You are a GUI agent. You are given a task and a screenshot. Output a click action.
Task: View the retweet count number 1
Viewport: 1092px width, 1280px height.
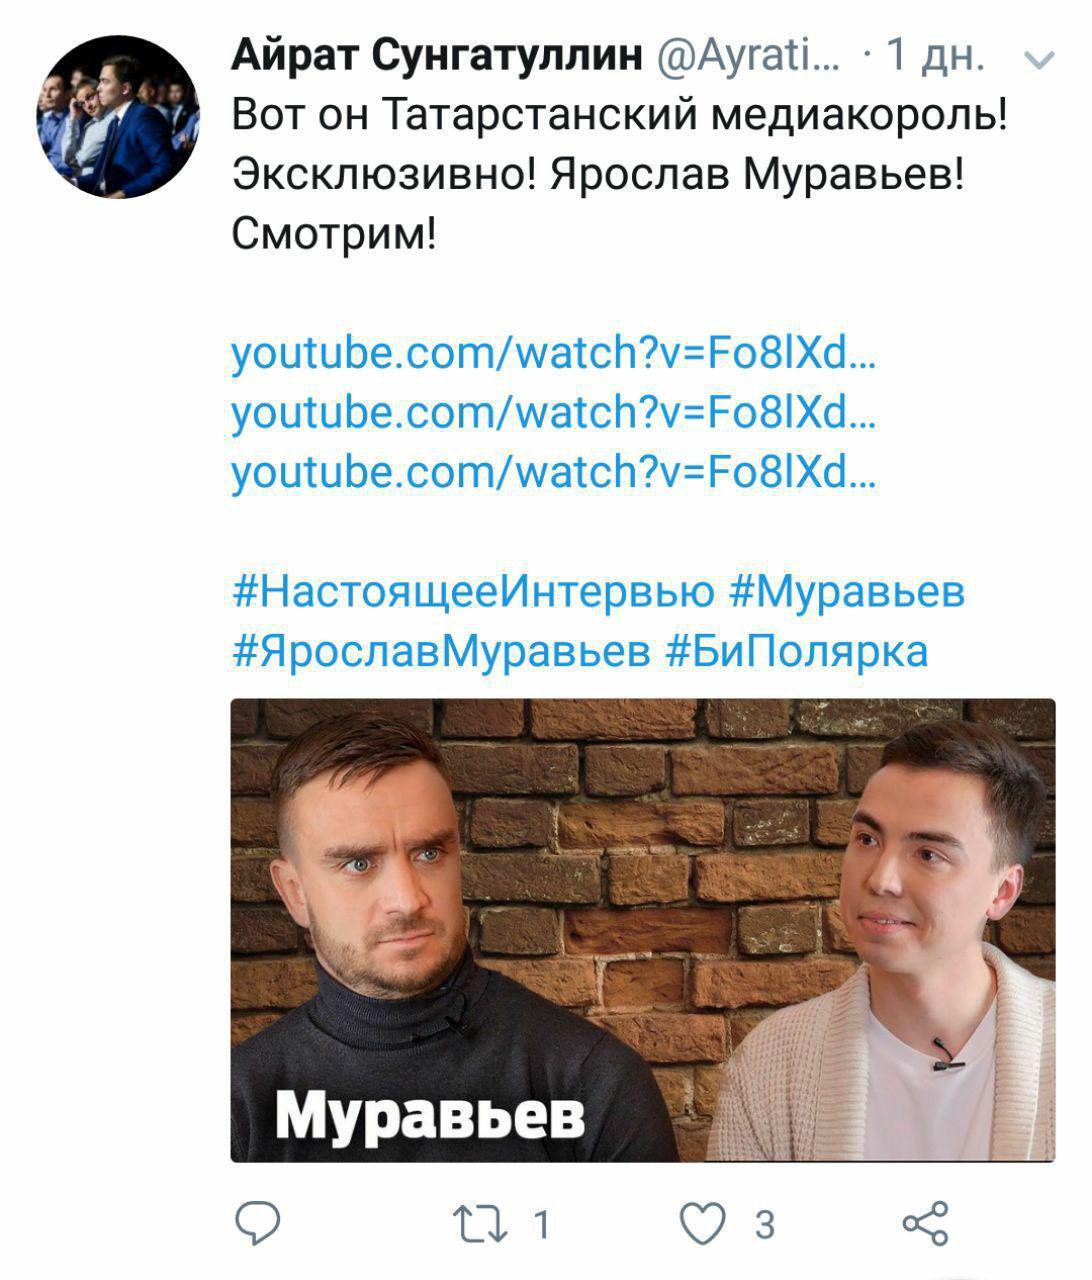541,1225
